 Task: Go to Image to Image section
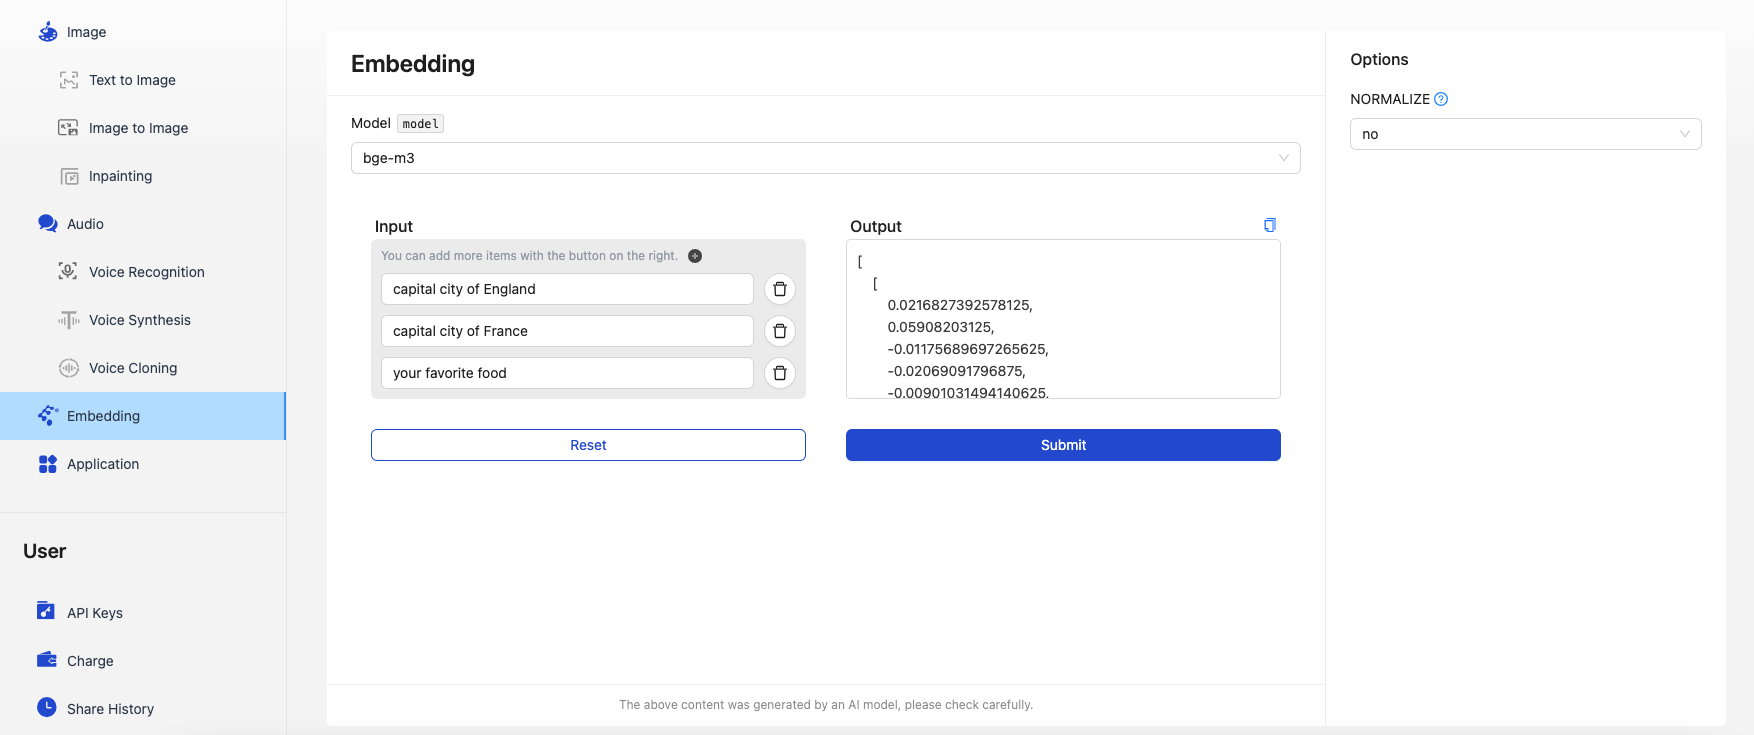138,128
